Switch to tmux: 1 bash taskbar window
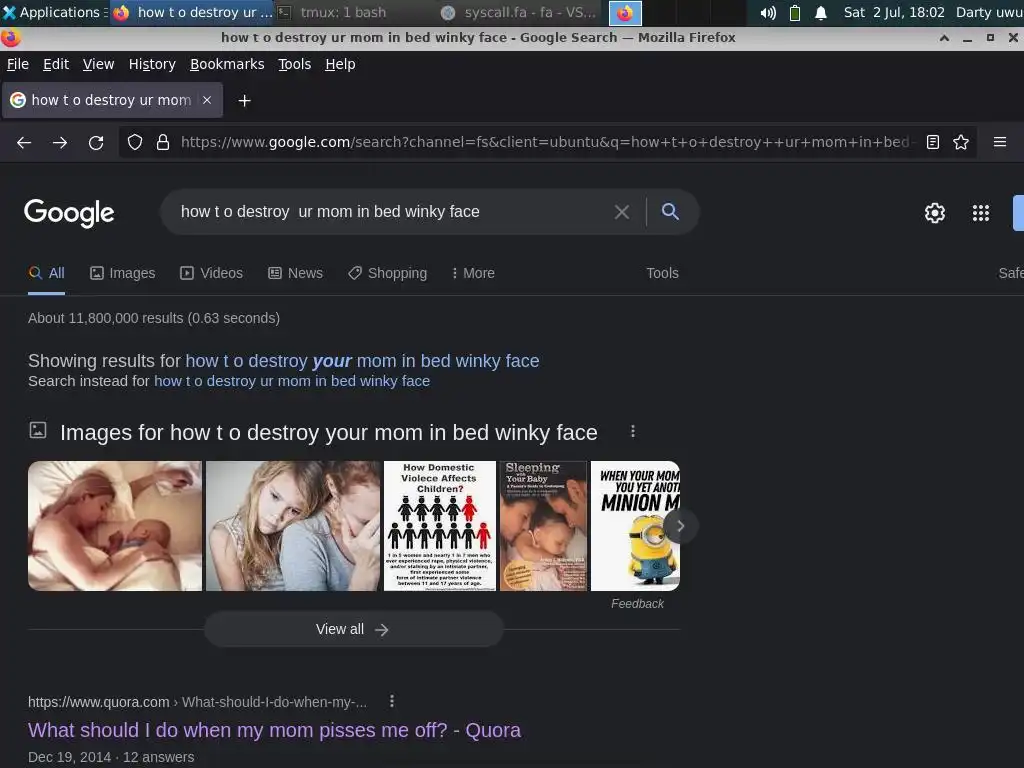The image size is (1024, 768). click(342, 12)
